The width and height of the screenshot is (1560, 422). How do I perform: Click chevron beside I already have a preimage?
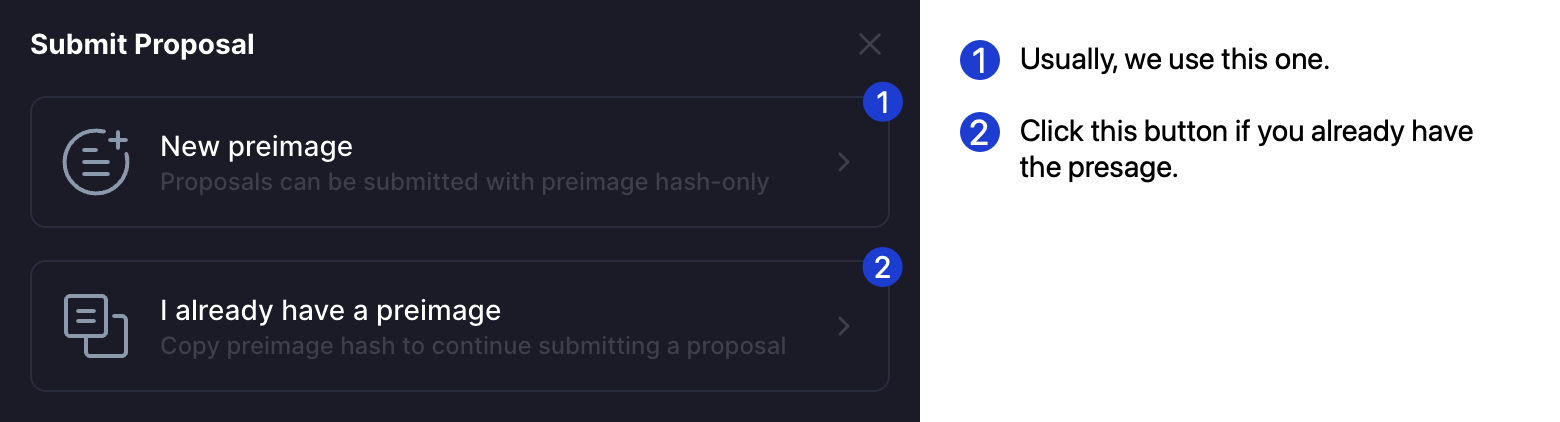click(x=844, y=326)
